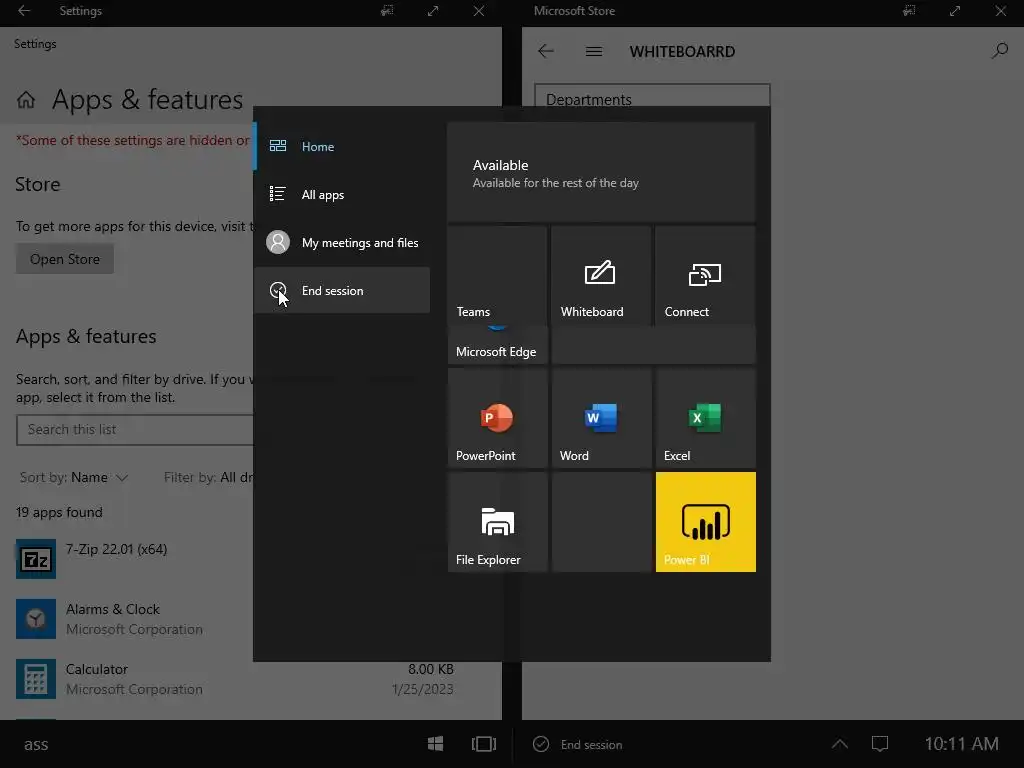Viewport: 1024px width, 768px height.
Task: Expand the Settings window to fullscreen
Action: click(433, 11)
